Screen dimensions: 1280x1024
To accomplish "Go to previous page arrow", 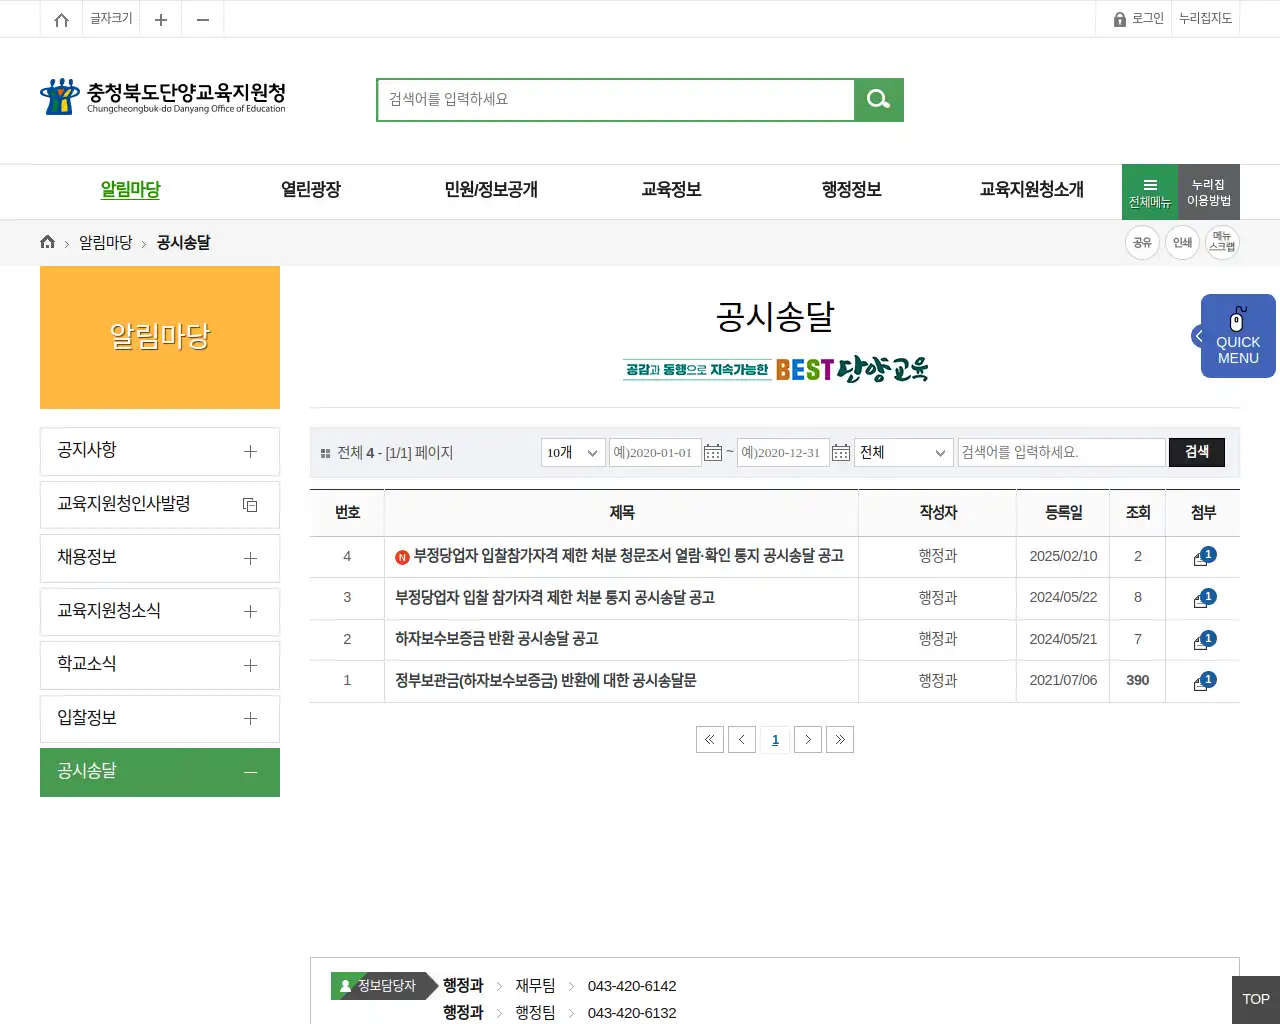I will point(742,740).
